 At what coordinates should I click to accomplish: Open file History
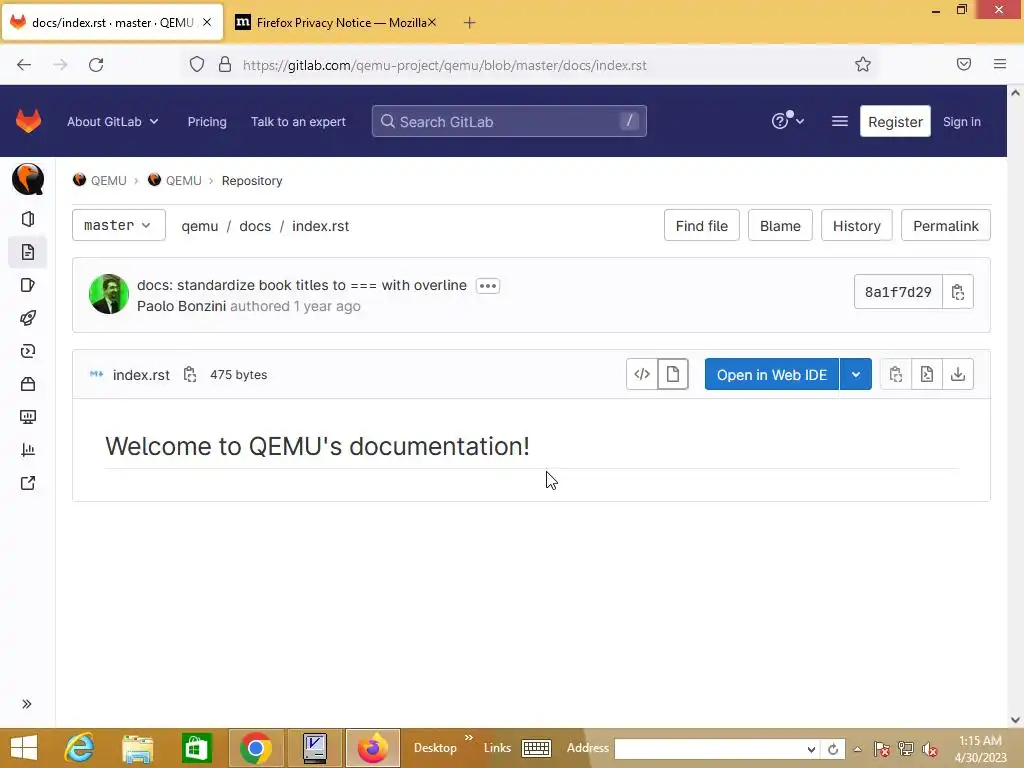(x=857, y=225)
